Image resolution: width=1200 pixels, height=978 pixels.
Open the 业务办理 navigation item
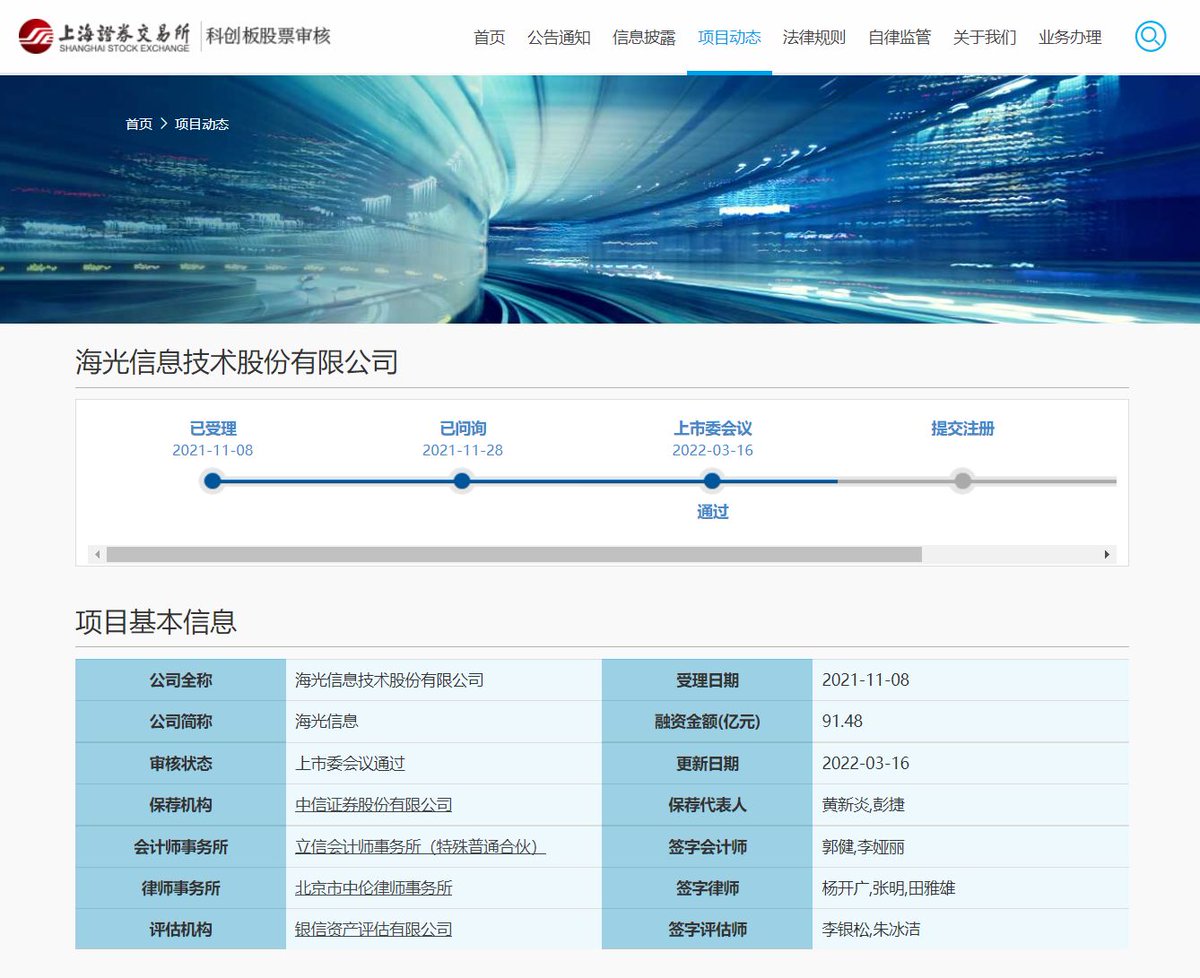1068,36
